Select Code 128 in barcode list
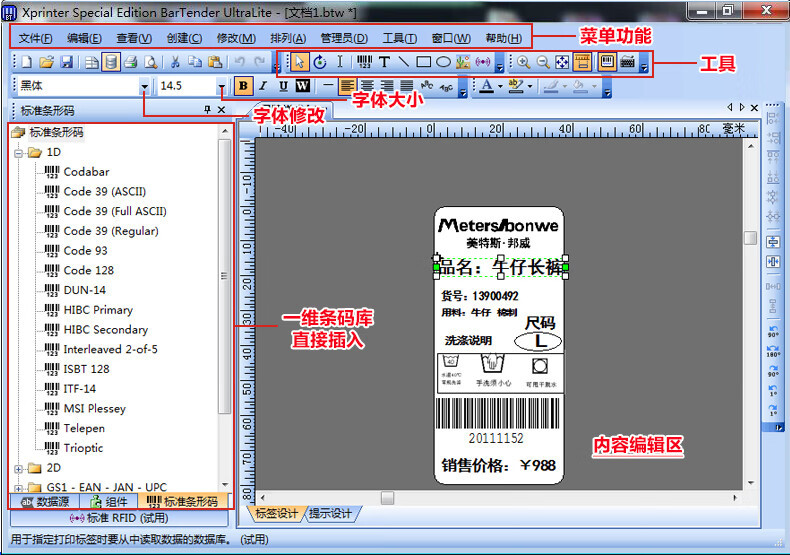The width and height of the screenshot is (790, 555). coord(88,270)
